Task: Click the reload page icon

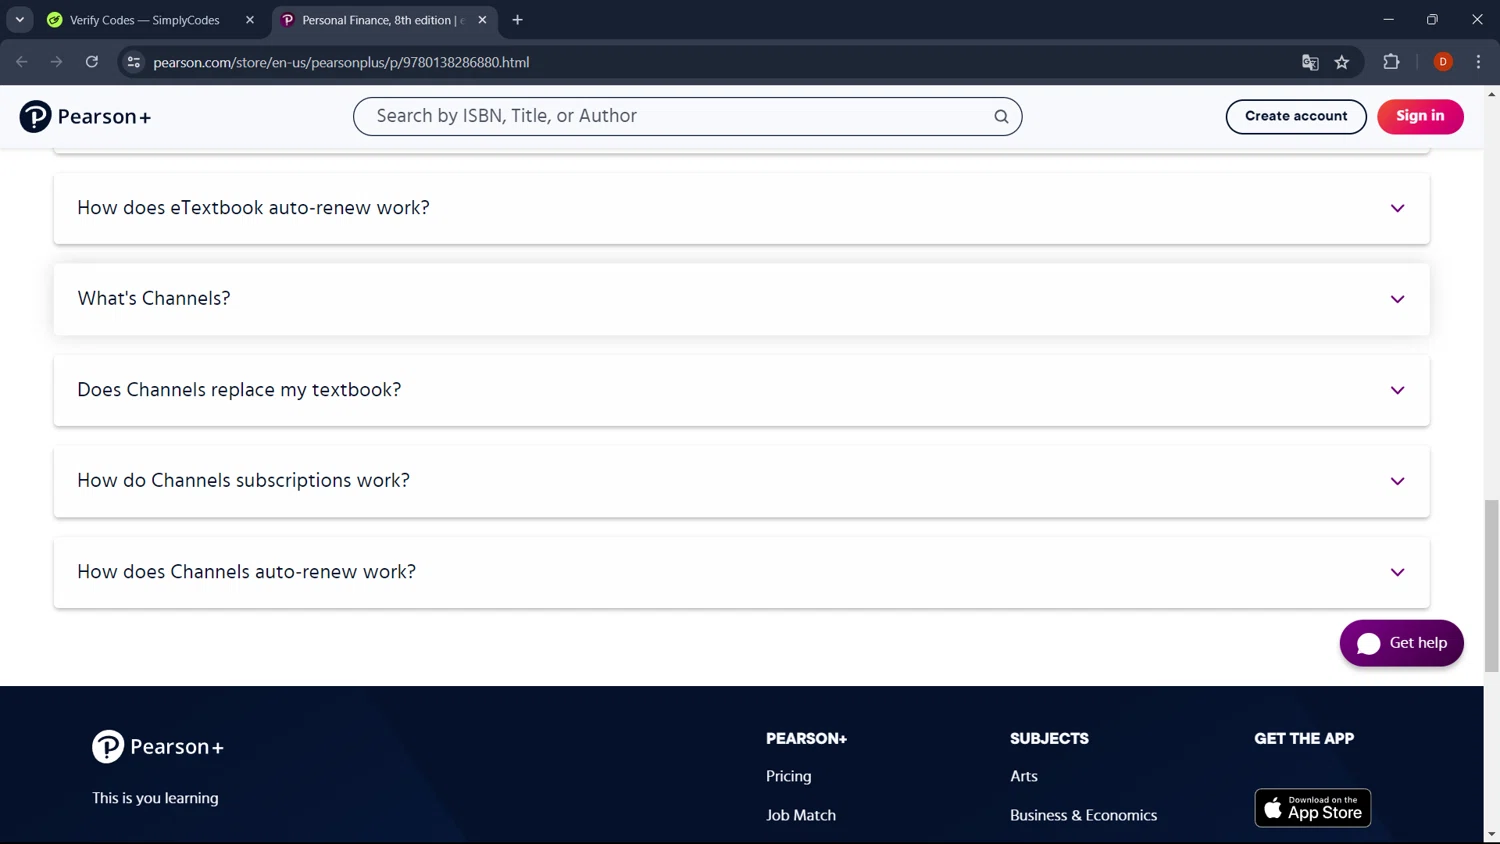Action: coord(92,62)
